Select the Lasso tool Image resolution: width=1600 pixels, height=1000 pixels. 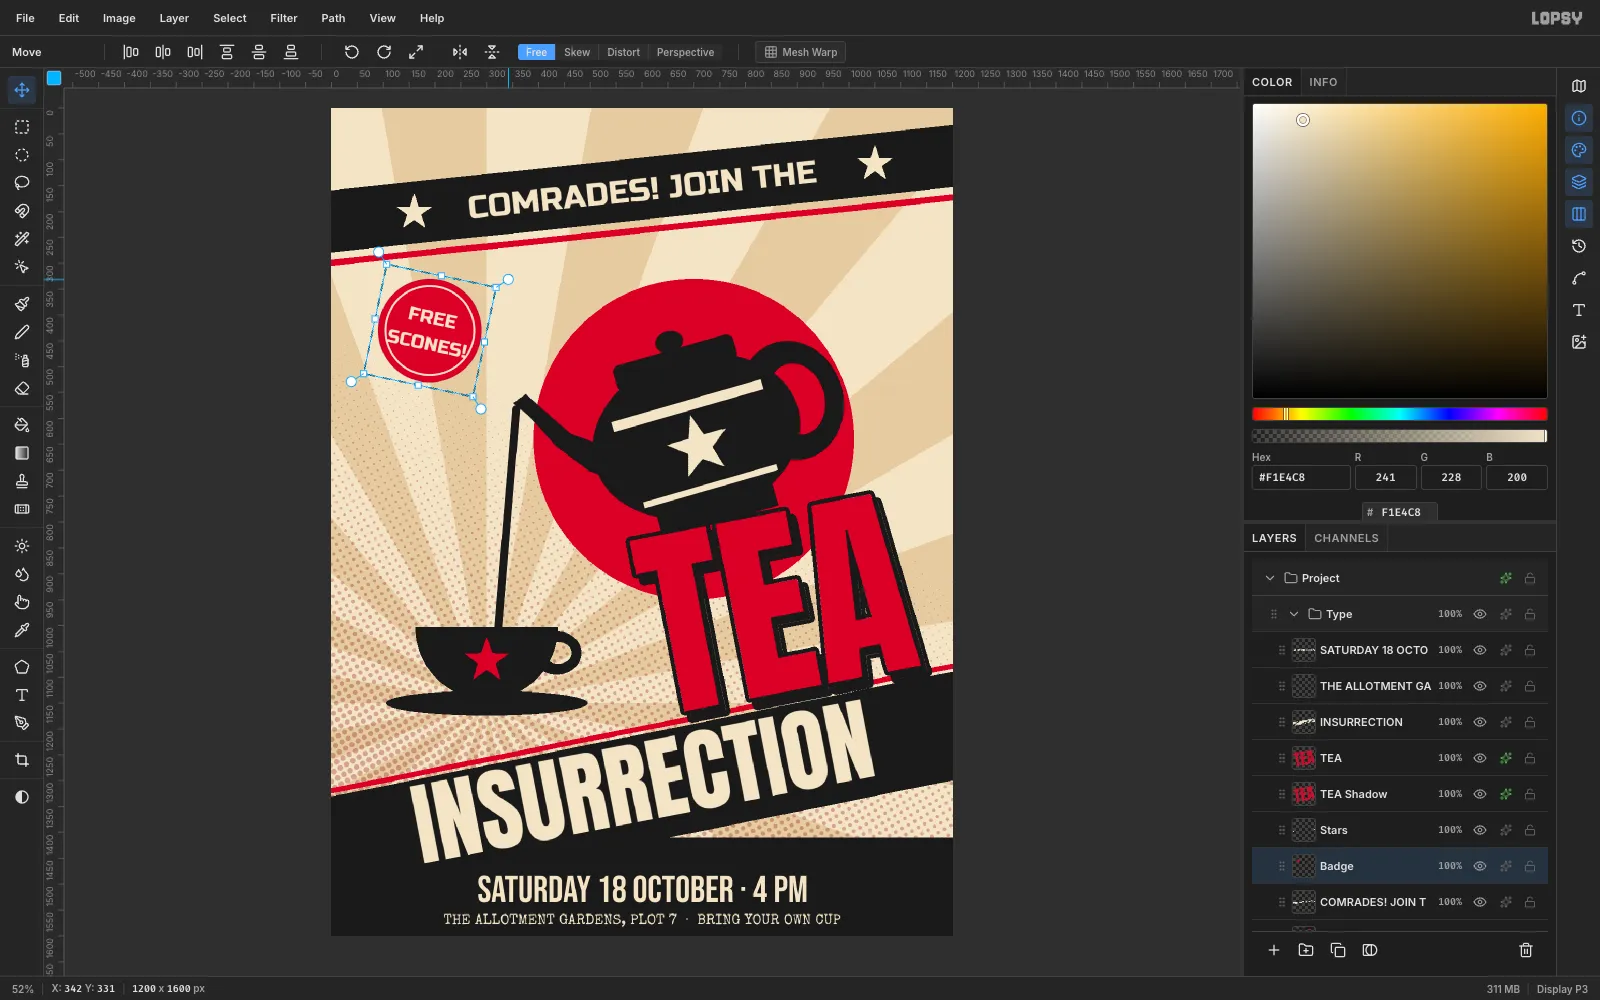[22, 183]
